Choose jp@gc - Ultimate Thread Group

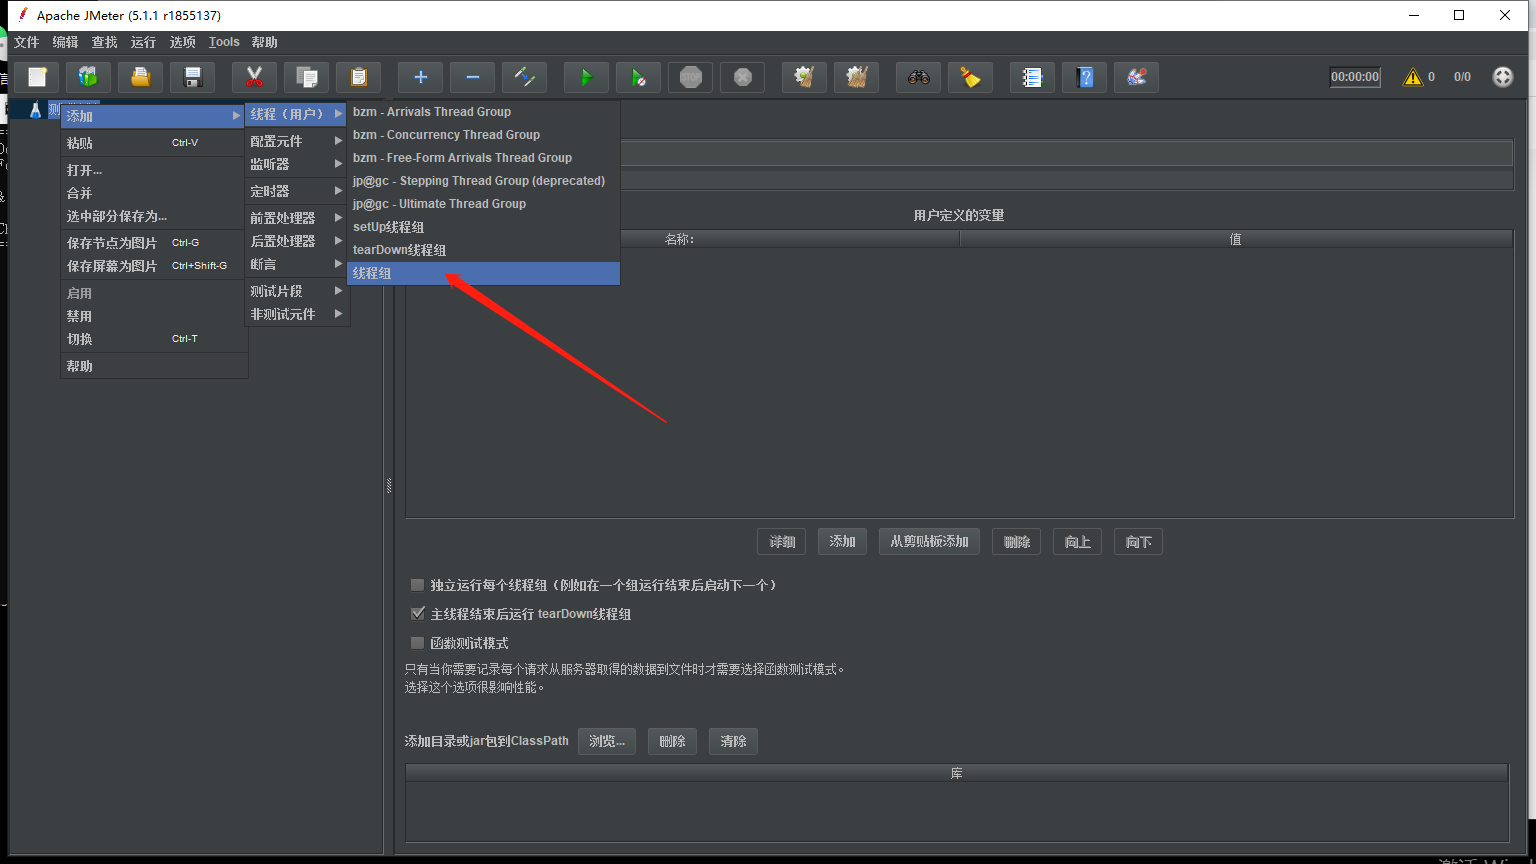tap(483, 204)
